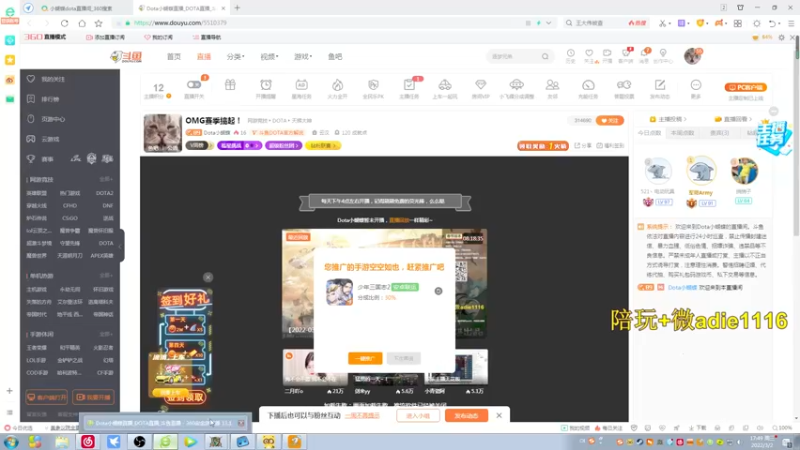This screenshot has height=450, width=800.
Task: Open the 主播投稿 link in right panel
Action: (668, 119)
